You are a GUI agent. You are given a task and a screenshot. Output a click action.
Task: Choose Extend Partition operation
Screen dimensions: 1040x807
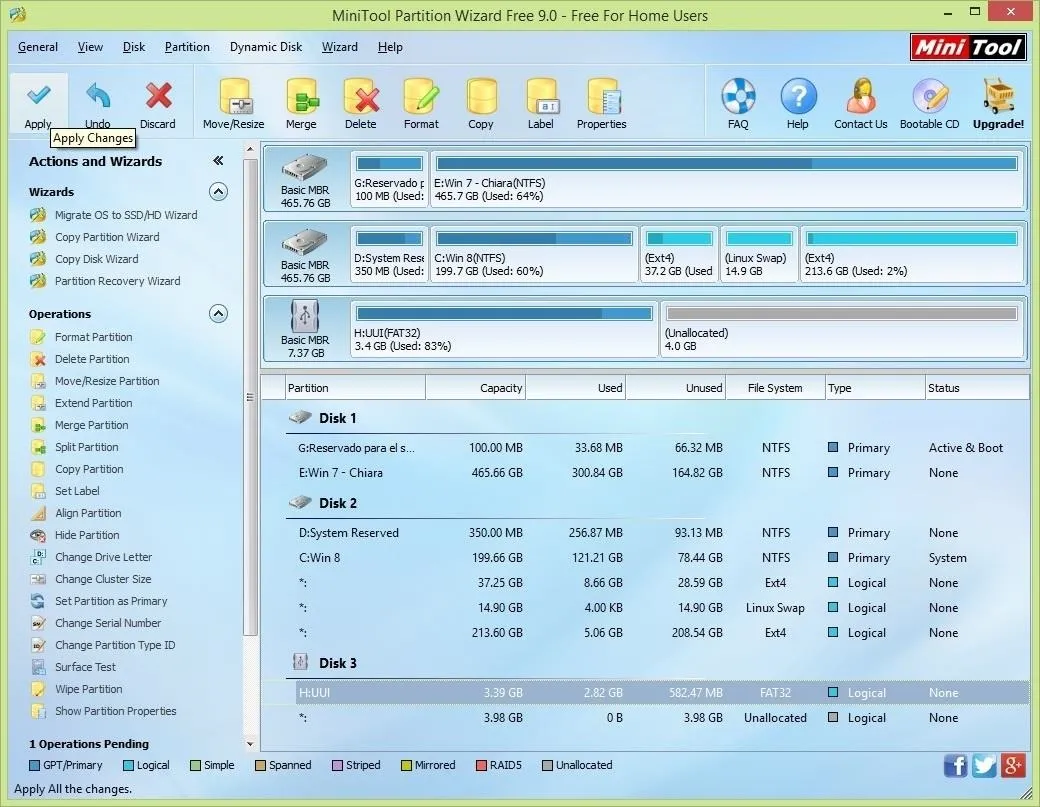[x=94, y=403]
